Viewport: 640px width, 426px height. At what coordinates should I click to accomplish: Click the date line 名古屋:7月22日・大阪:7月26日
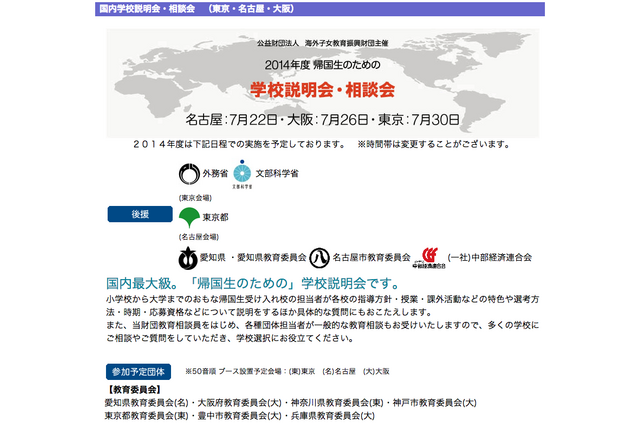coord(322,120)
